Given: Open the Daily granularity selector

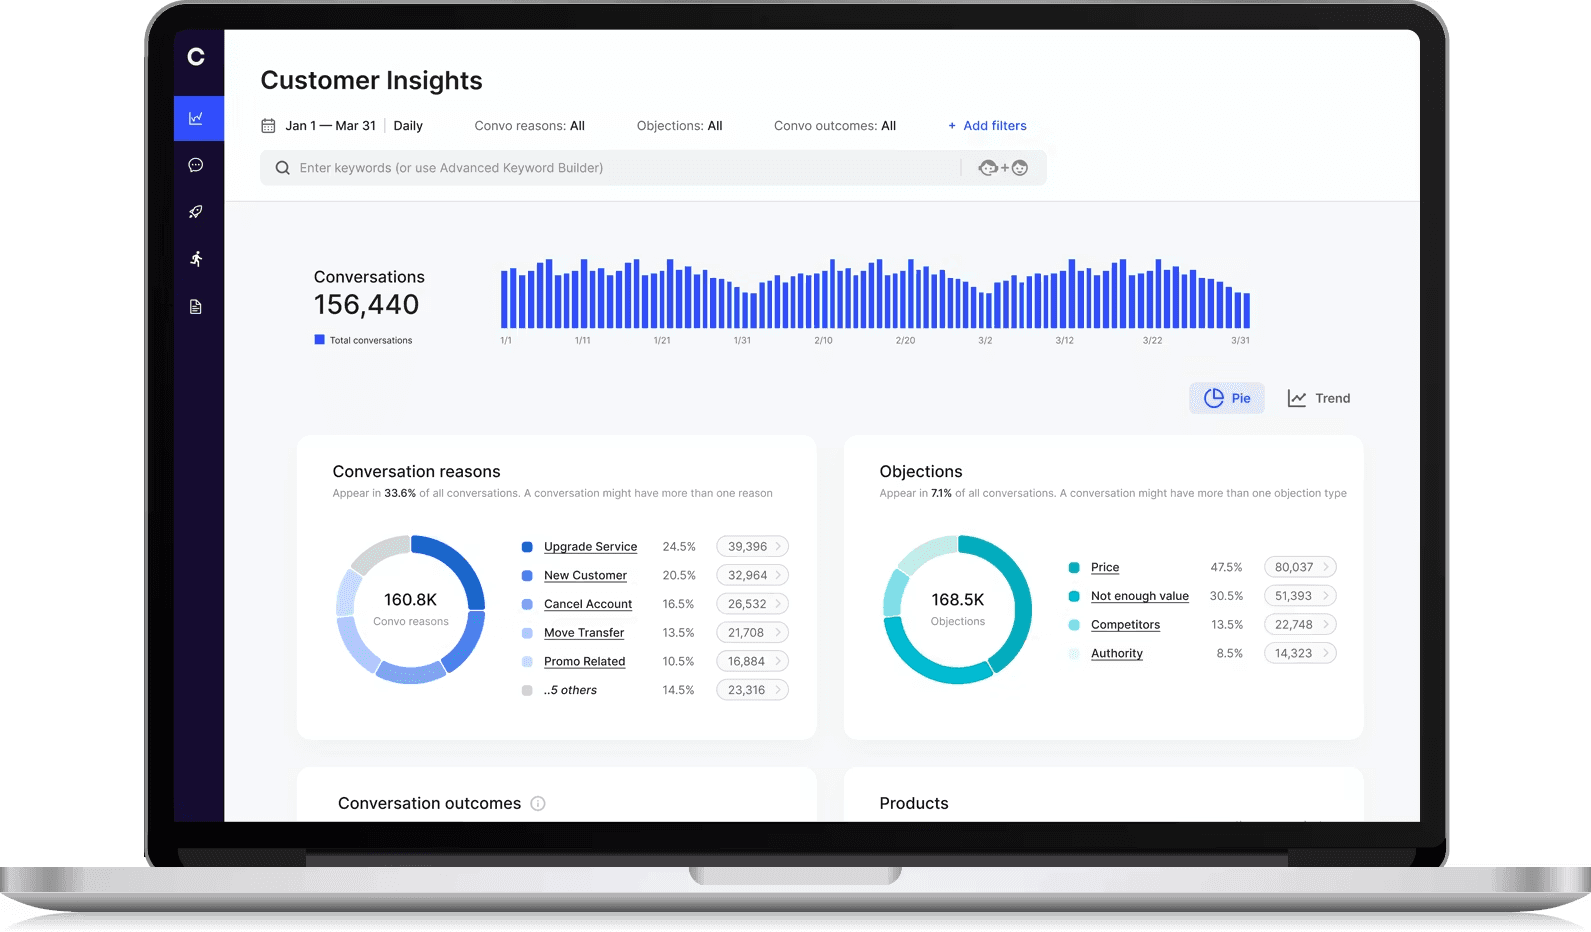Looking at the screenshot, I should tap(408, 126).
